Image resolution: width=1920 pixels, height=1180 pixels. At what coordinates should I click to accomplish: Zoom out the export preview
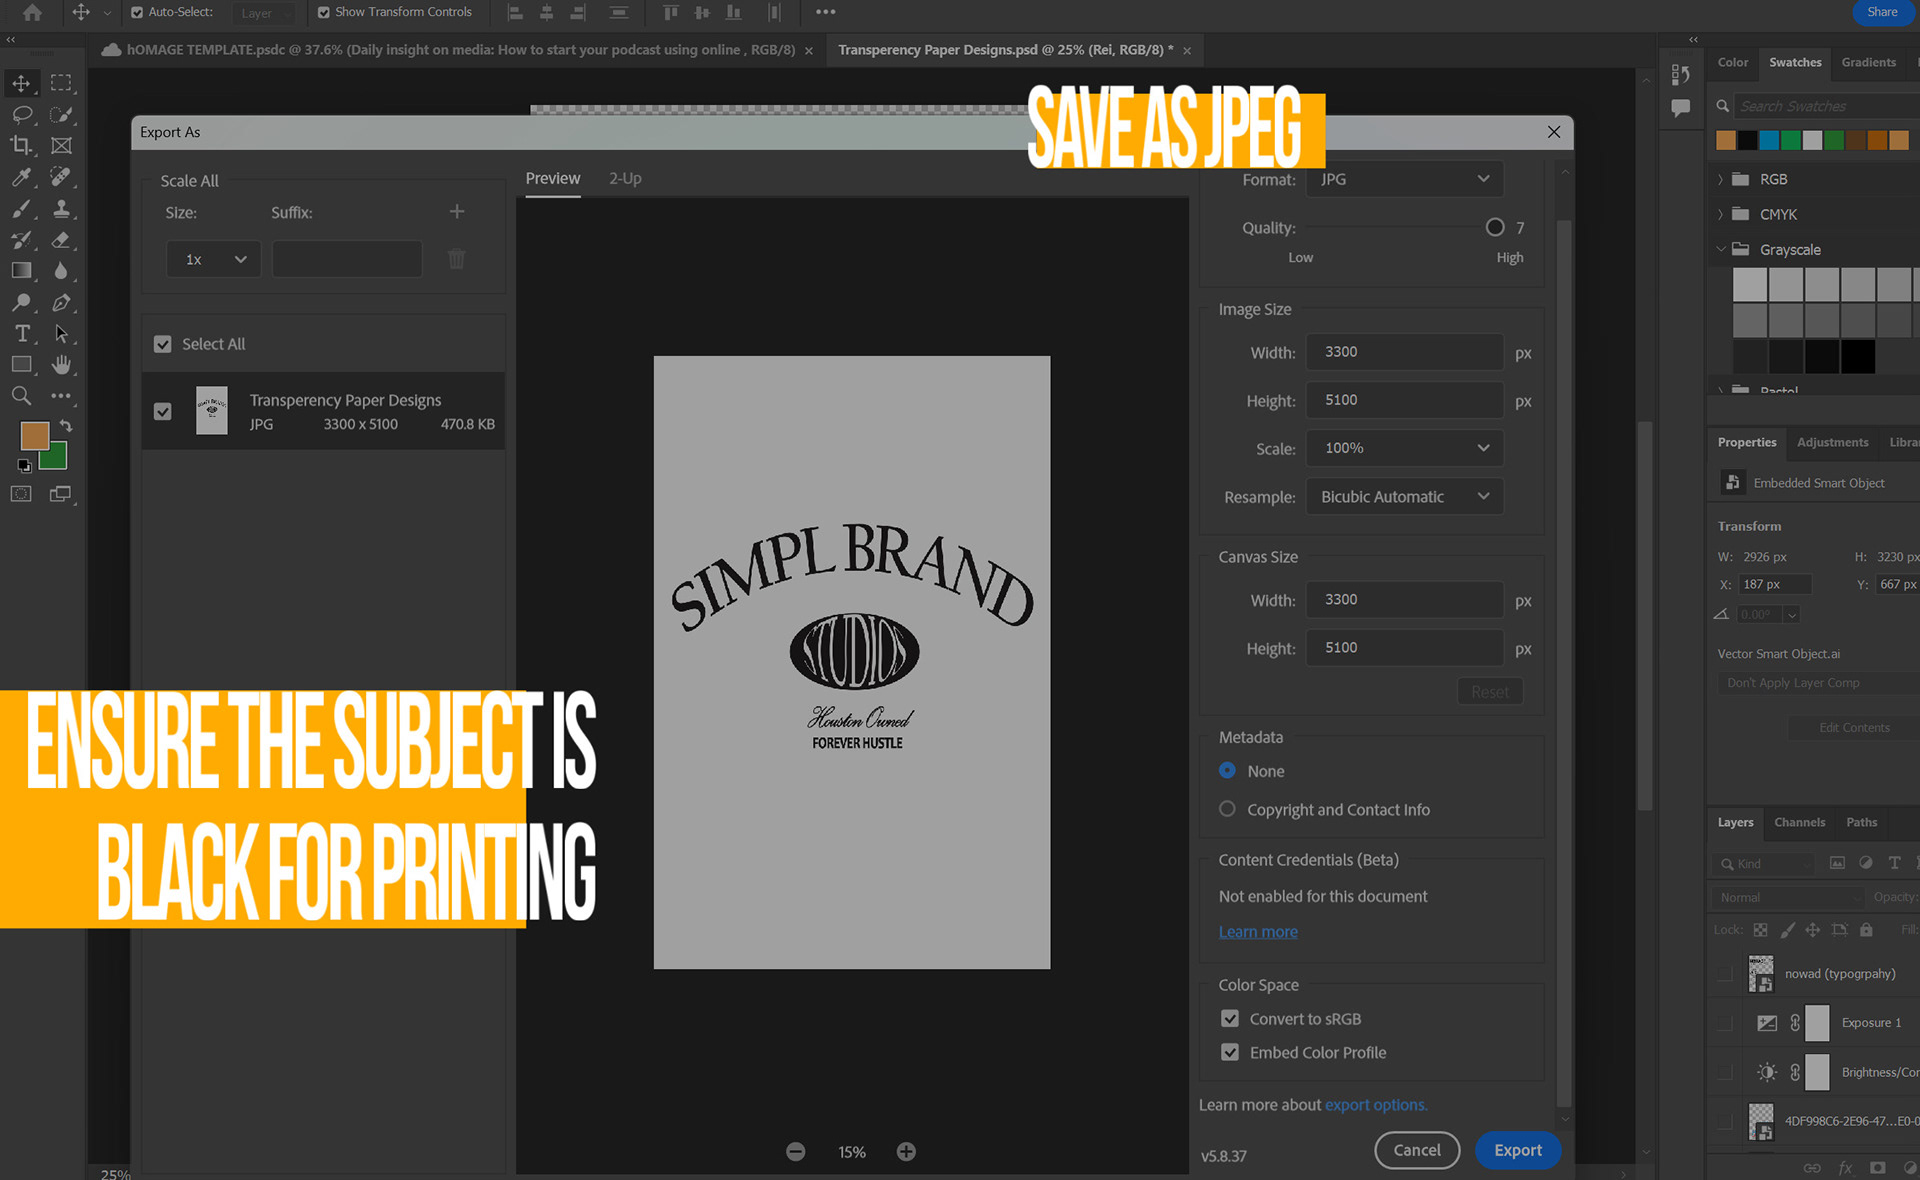795,1152
